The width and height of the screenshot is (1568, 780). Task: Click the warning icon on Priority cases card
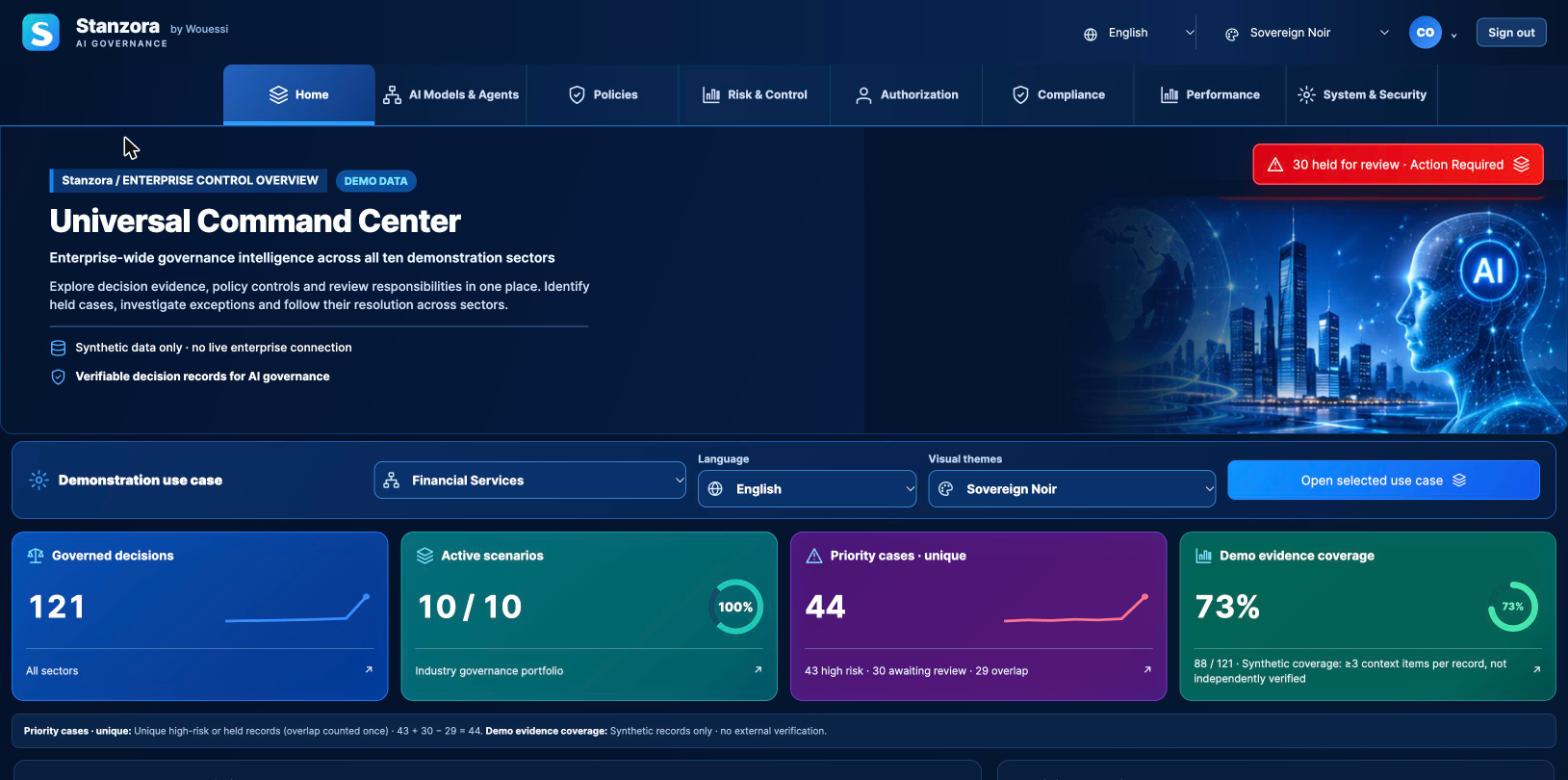(814, 556)
